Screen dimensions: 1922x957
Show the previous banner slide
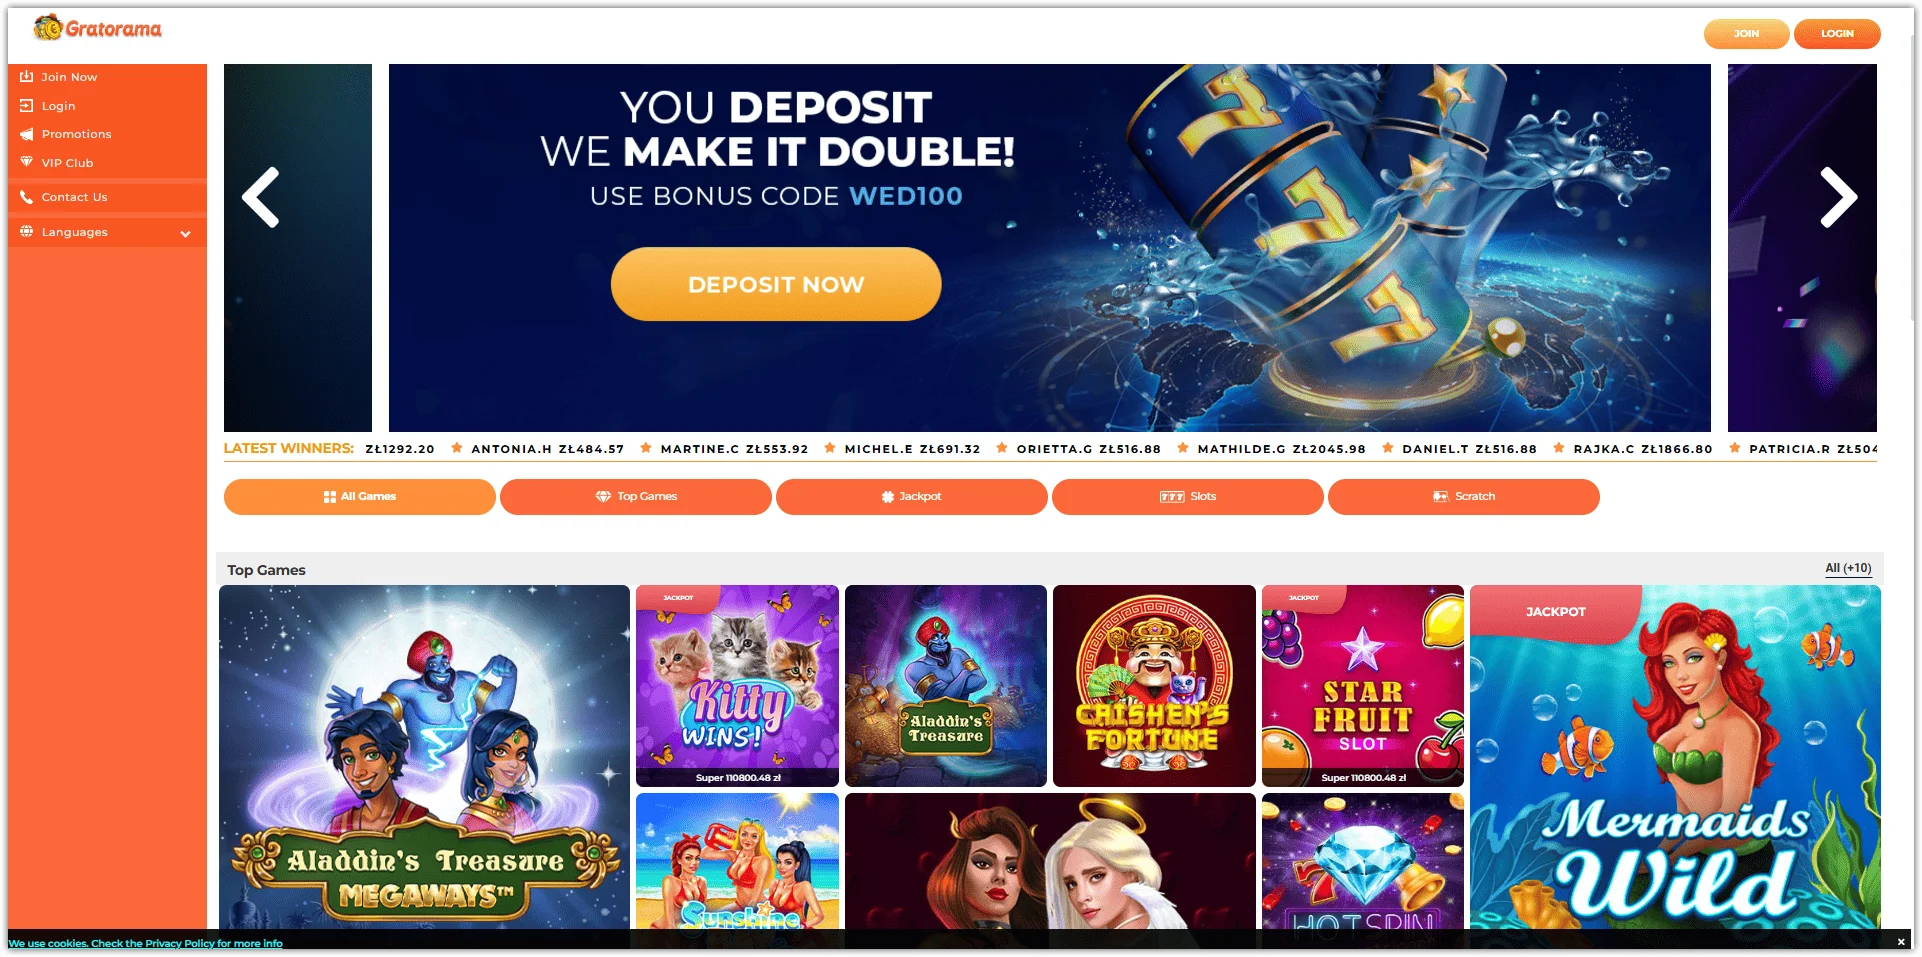pyautogui.click(x=261, y=198)
